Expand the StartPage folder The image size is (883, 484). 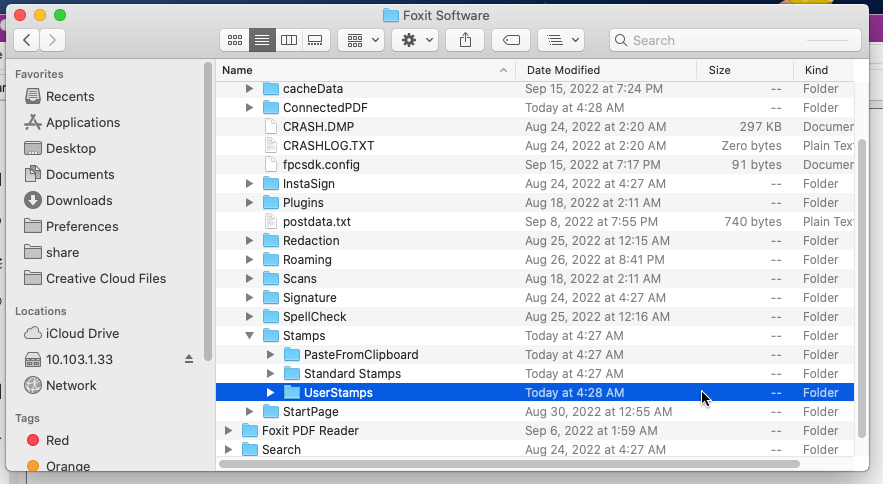click(249, 411)
